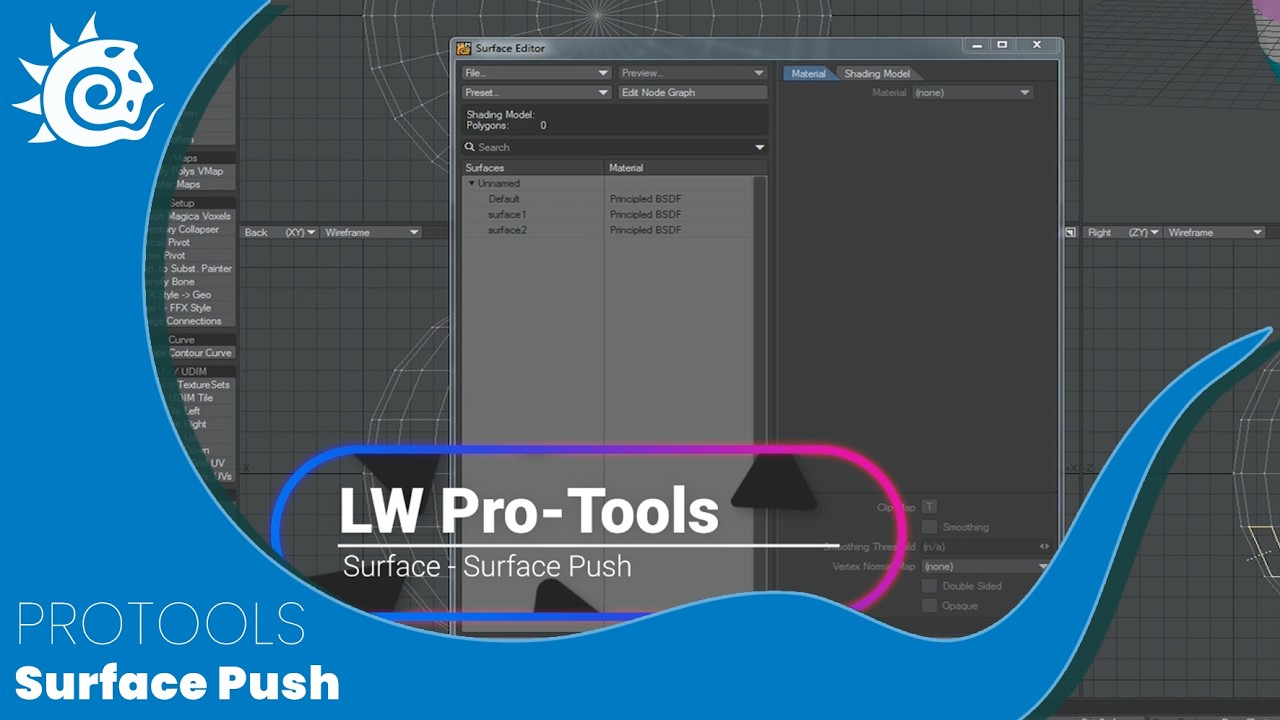Toggle the Opaque checkbox
Viewport: 1280px width, 720px height.
930,606
